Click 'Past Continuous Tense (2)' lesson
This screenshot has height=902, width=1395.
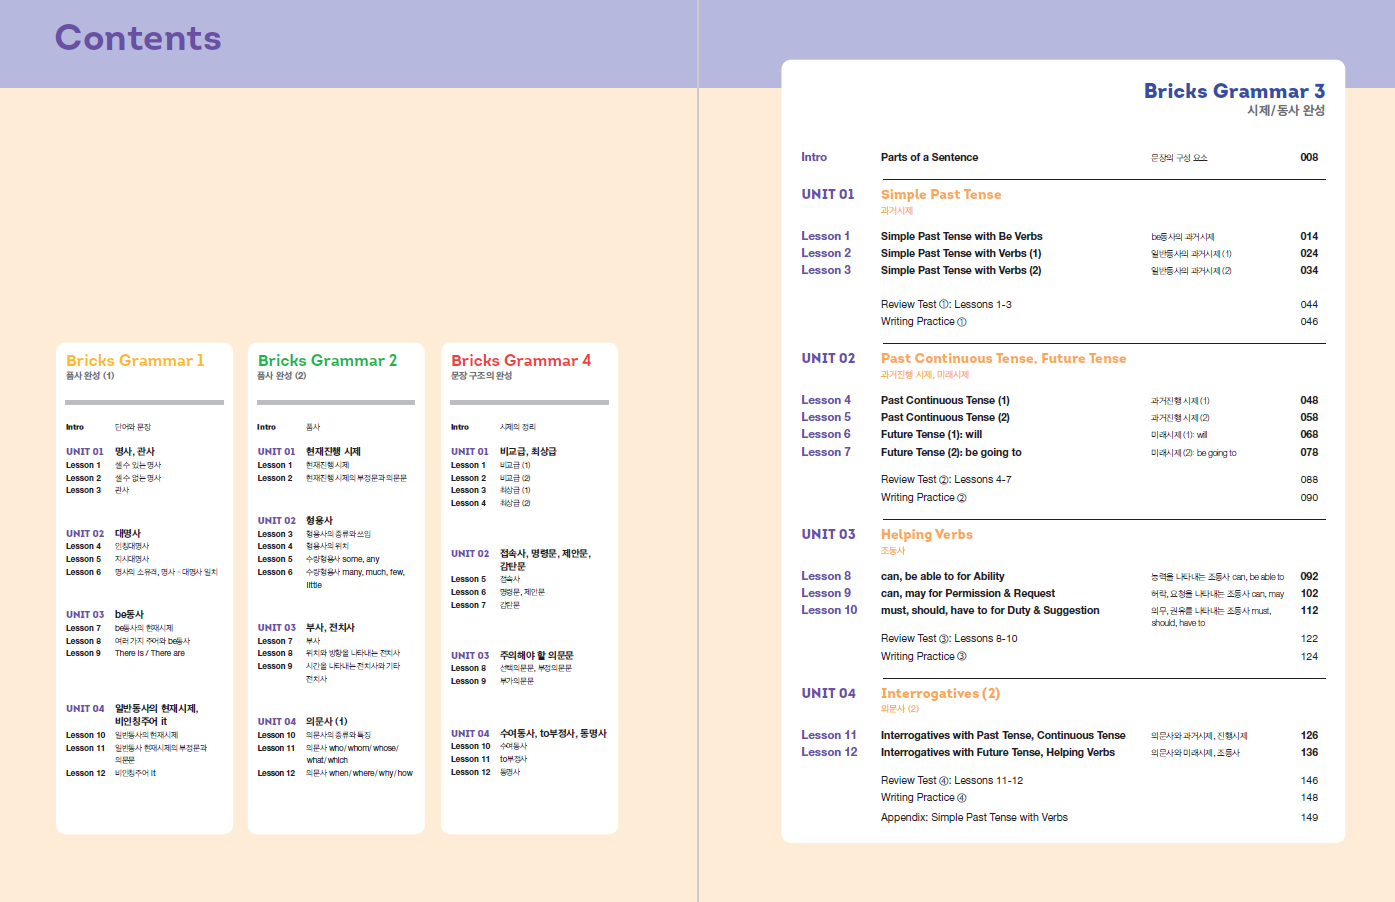point(945,417)
